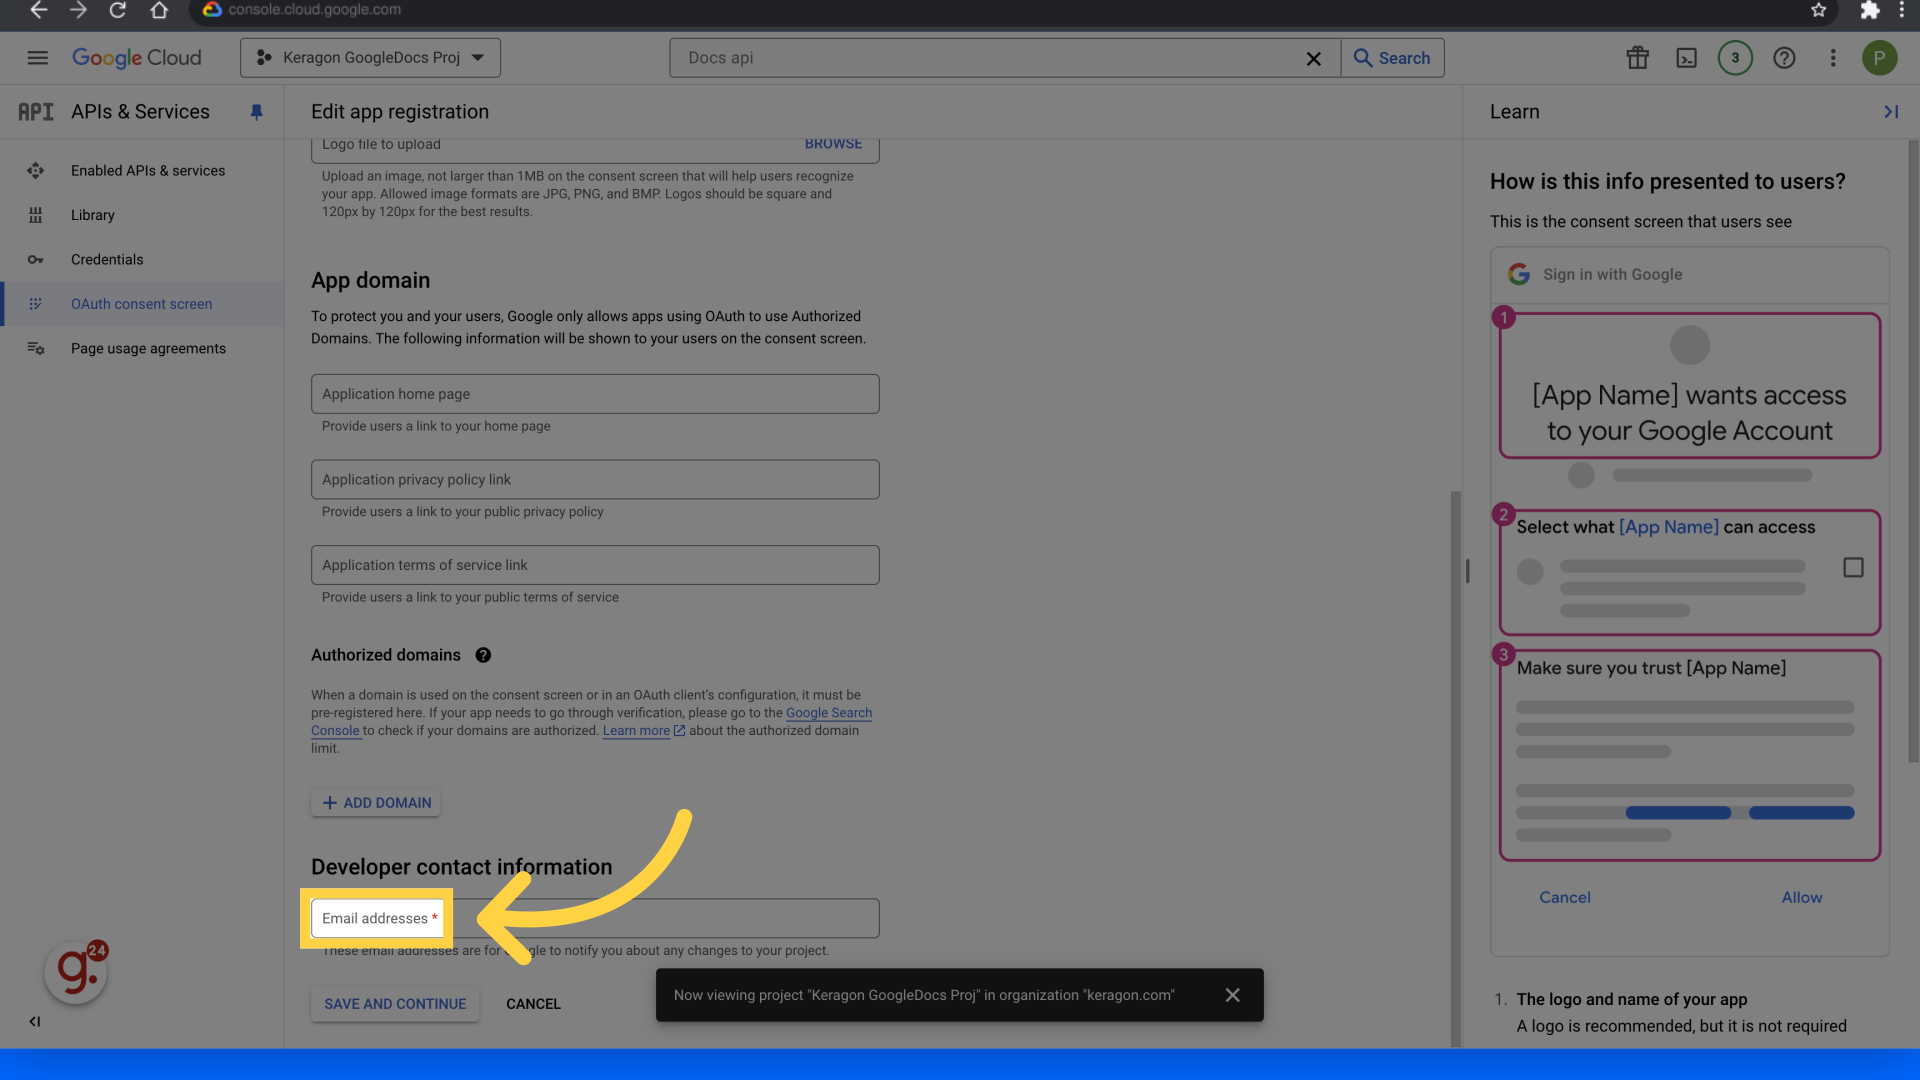Open the main navigation hamburger menu
Viewport: 1920px width, 1080px height.
(x=37, y=58)
